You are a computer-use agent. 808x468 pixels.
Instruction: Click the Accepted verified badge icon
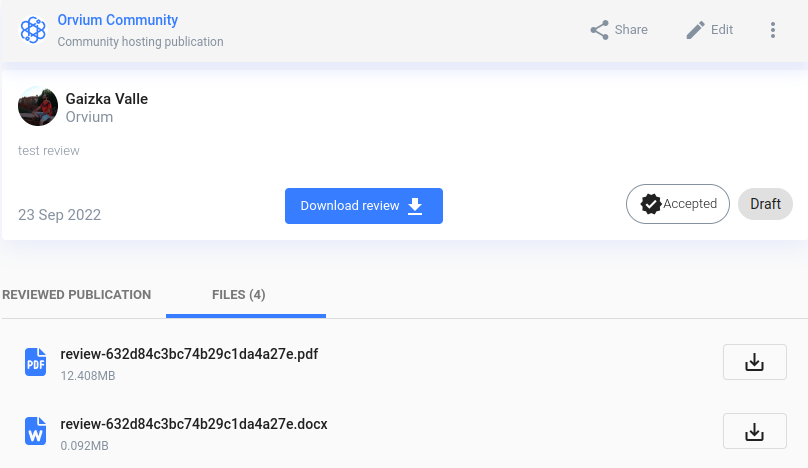(650, 204)
